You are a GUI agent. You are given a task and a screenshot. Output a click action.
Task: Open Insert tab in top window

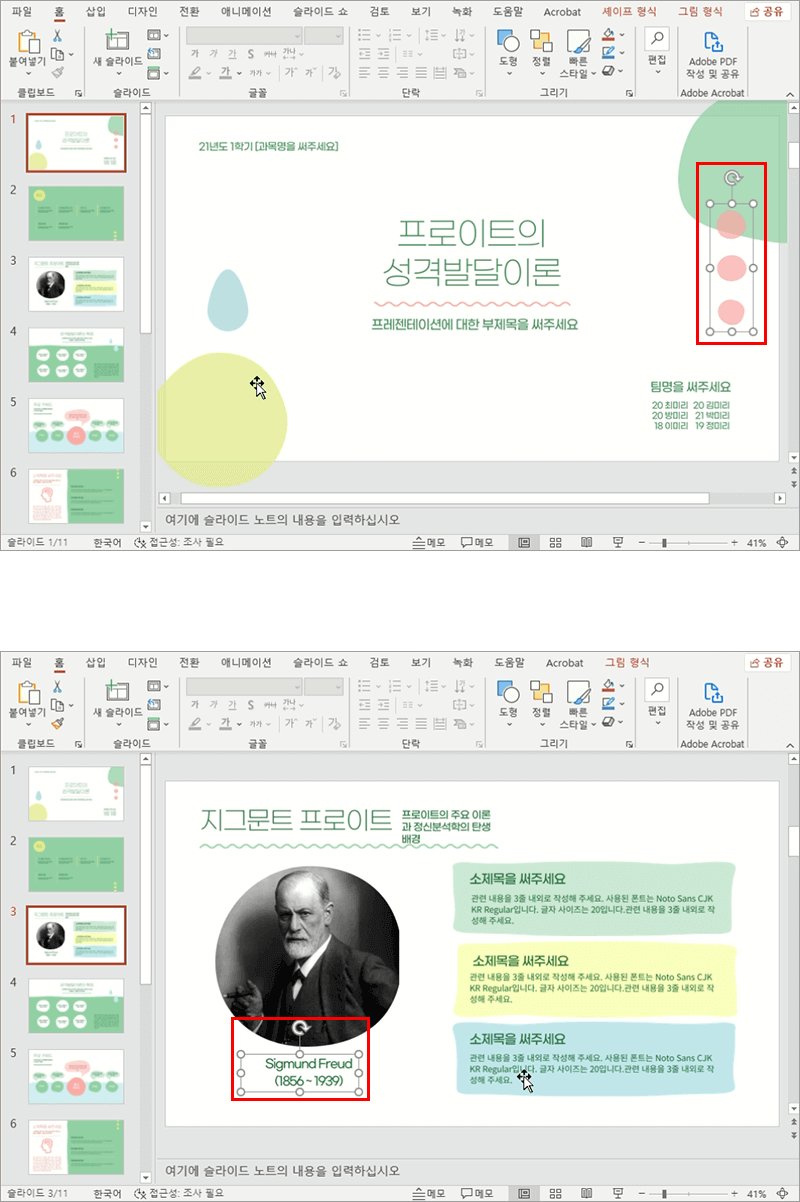click(96, 12)
